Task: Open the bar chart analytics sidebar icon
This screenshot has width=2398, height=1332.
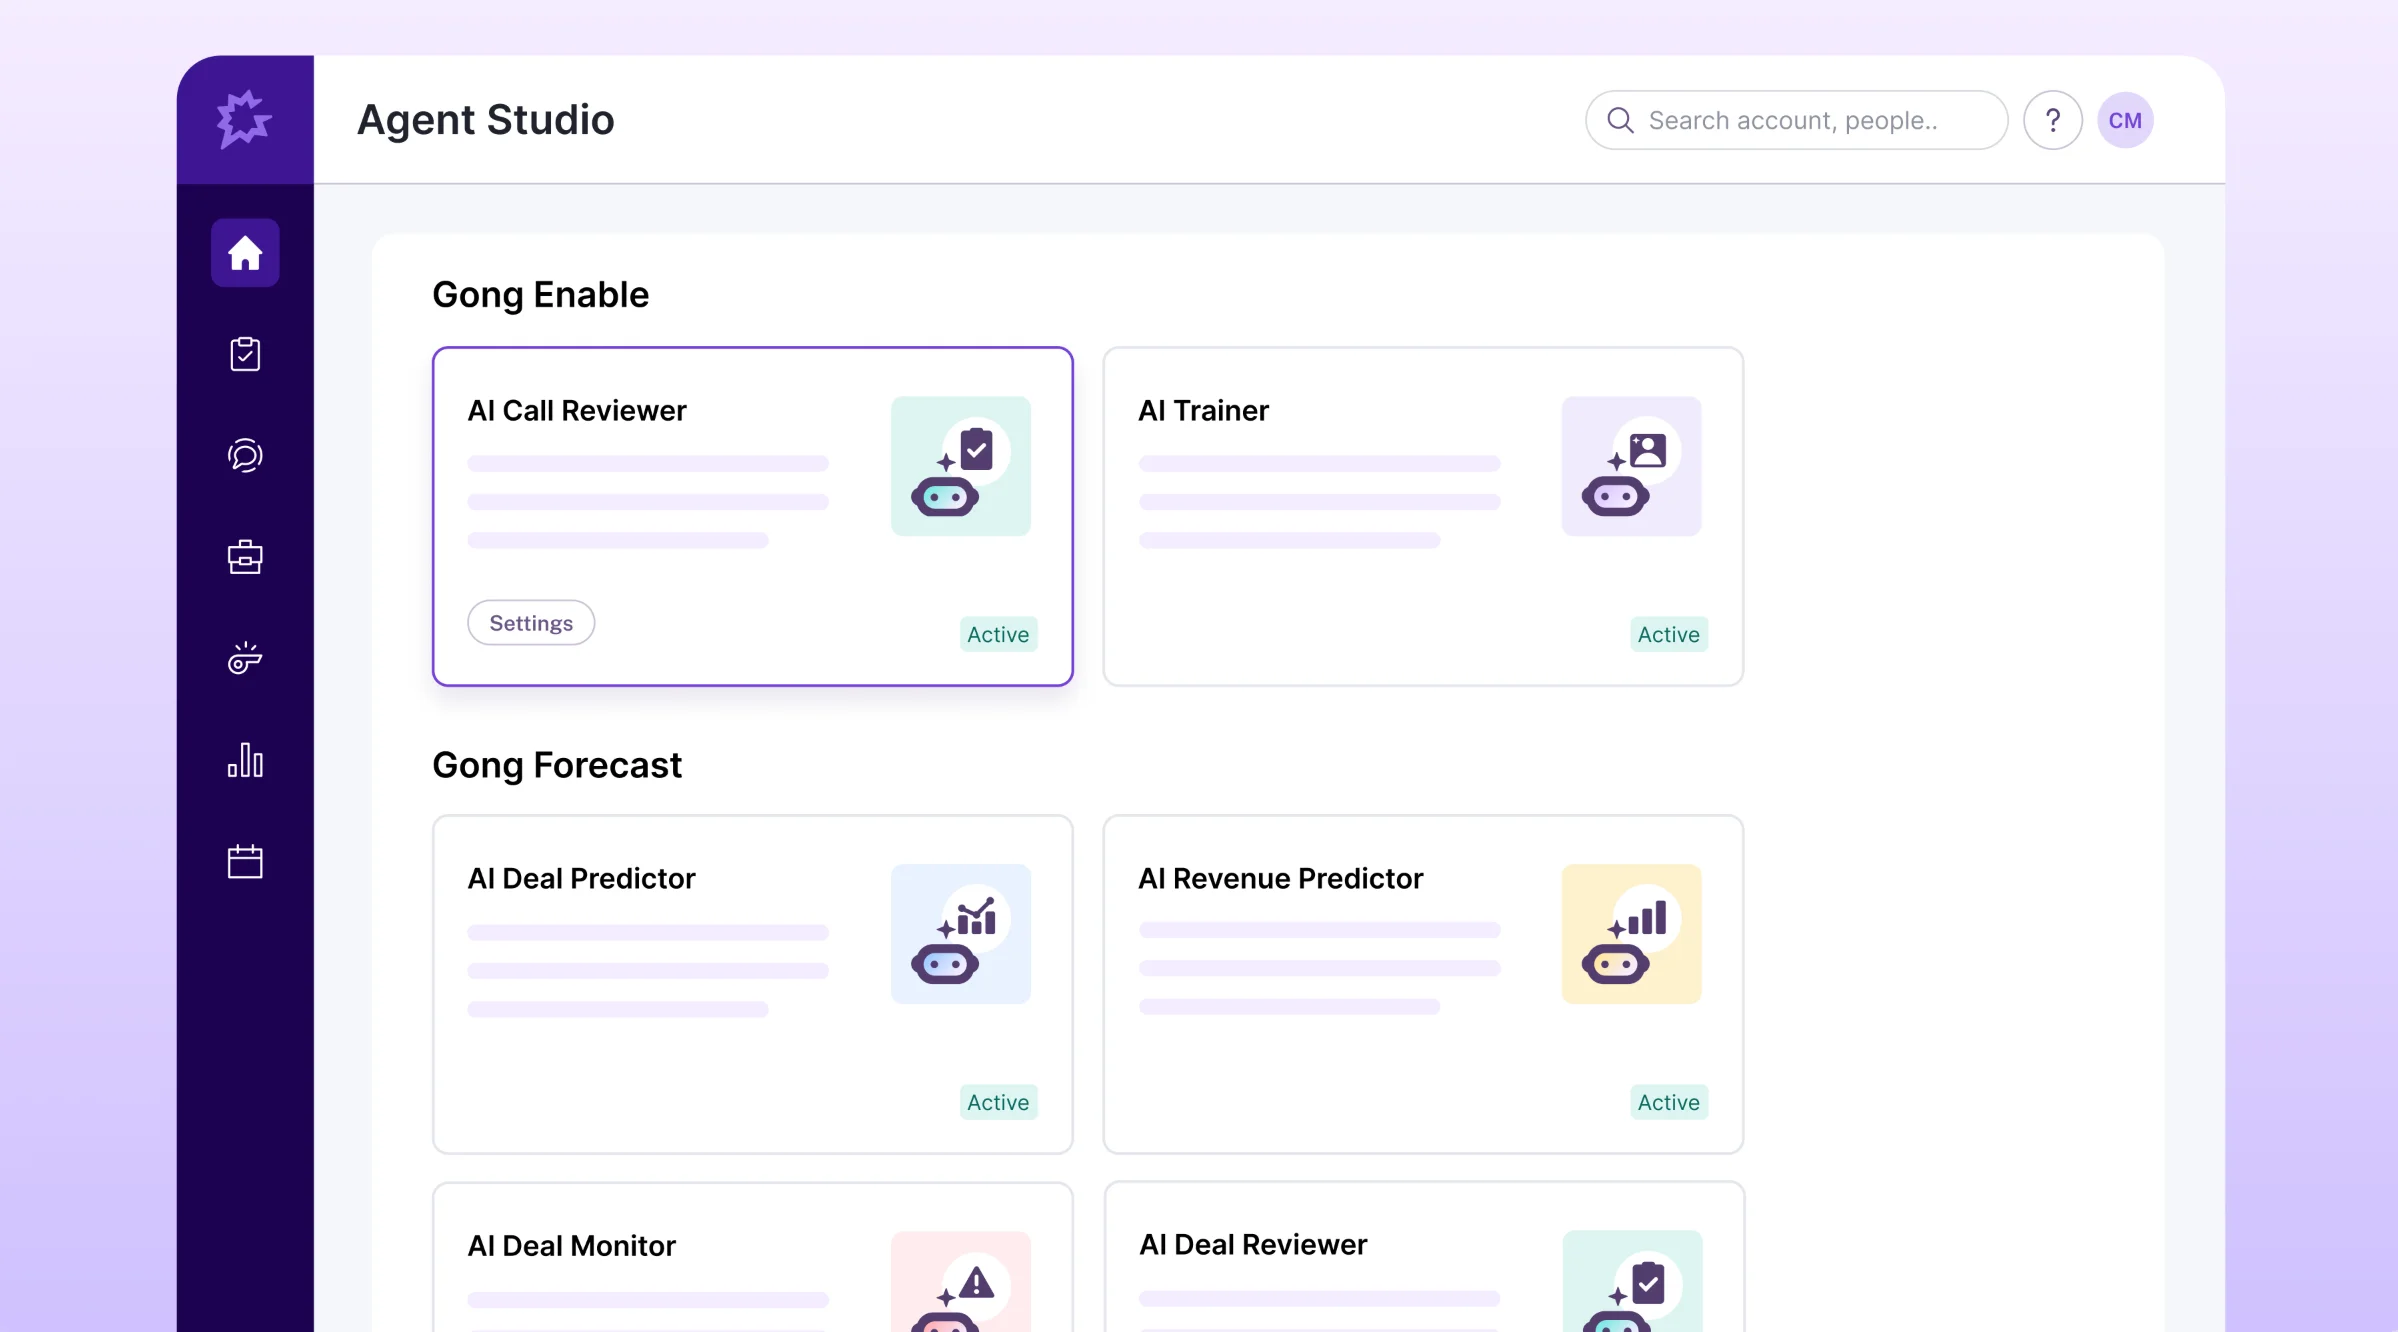Action: 245,760
